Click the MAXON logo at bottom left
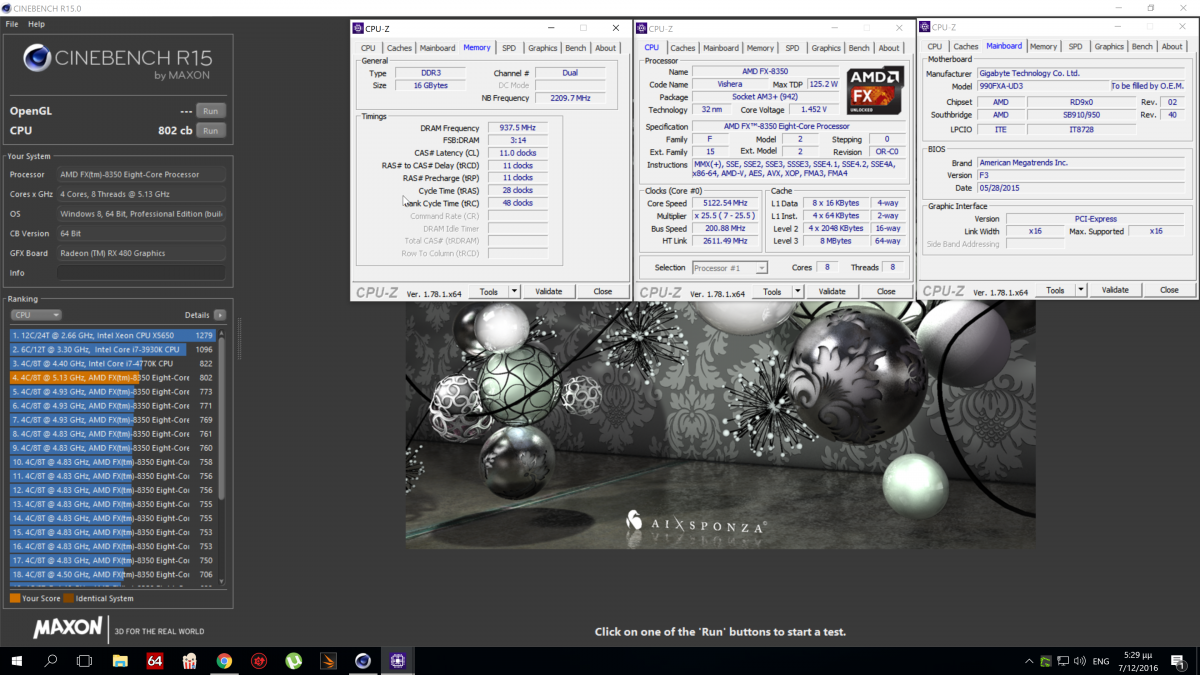Screen dimensions: 1200x675 click(68, 628)
